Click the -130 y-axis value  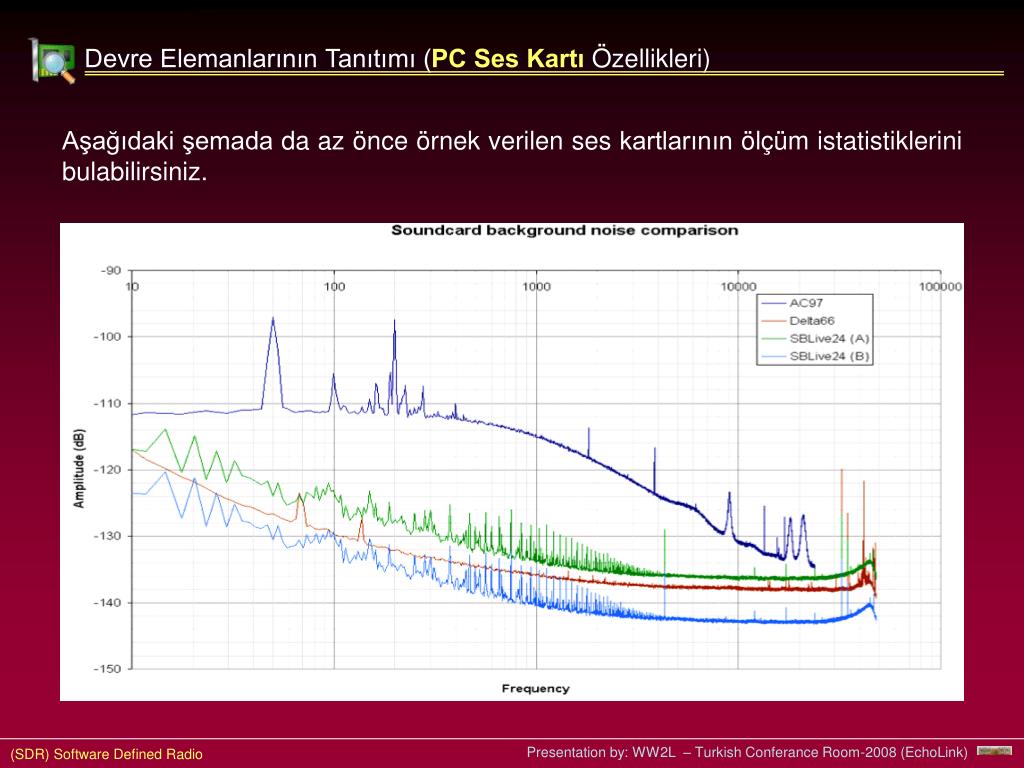(x=107, y=536)
